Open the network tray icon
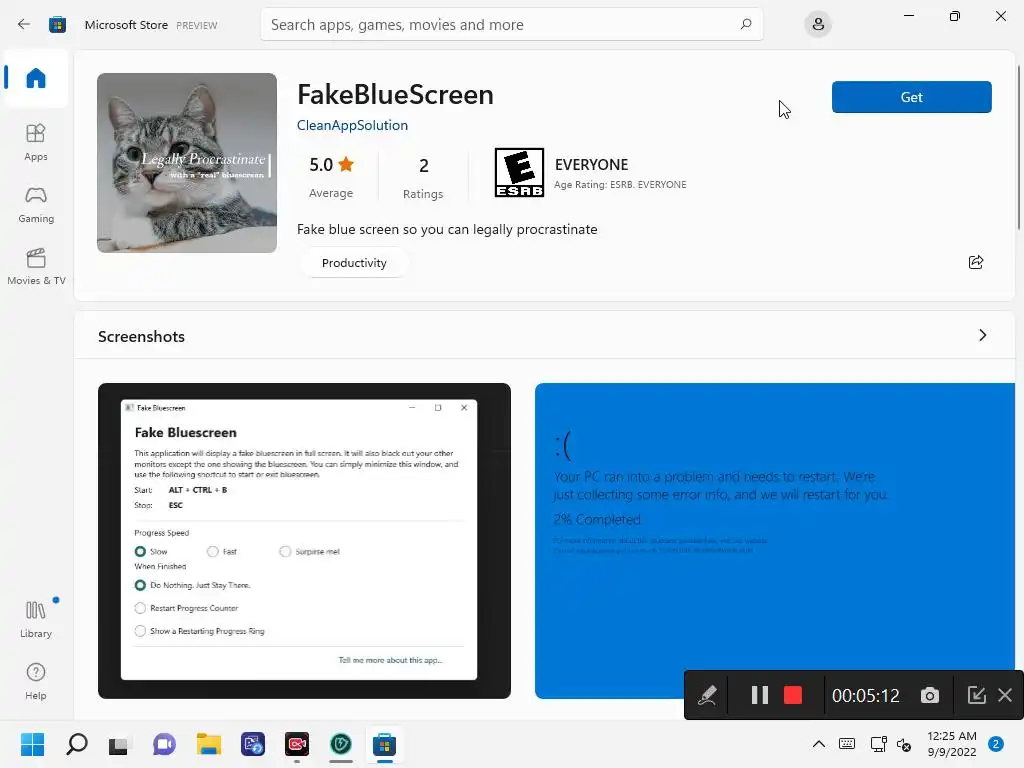The height and width of the screenshot is (768, 1024). [x=879, y=744]
